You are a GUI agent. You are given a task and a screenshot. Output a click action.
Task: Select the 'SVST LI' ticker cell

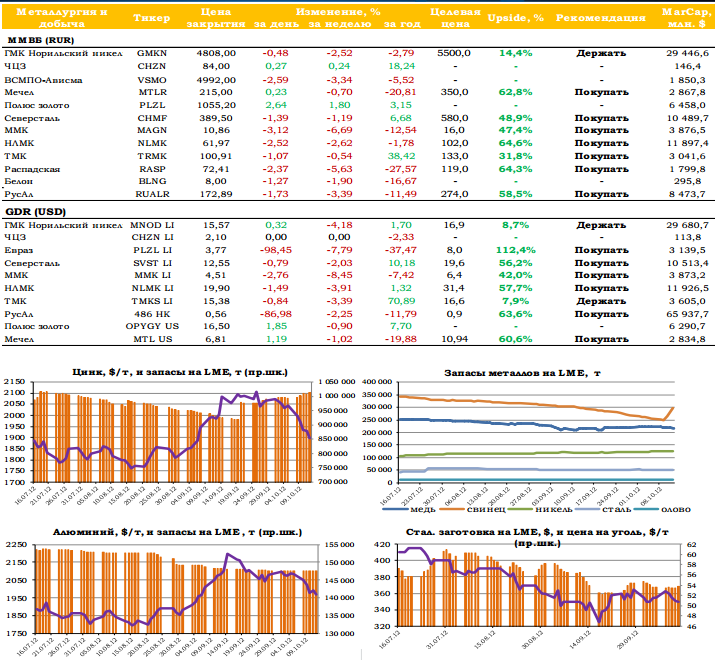pyautogui.click(x=152, y=263)
